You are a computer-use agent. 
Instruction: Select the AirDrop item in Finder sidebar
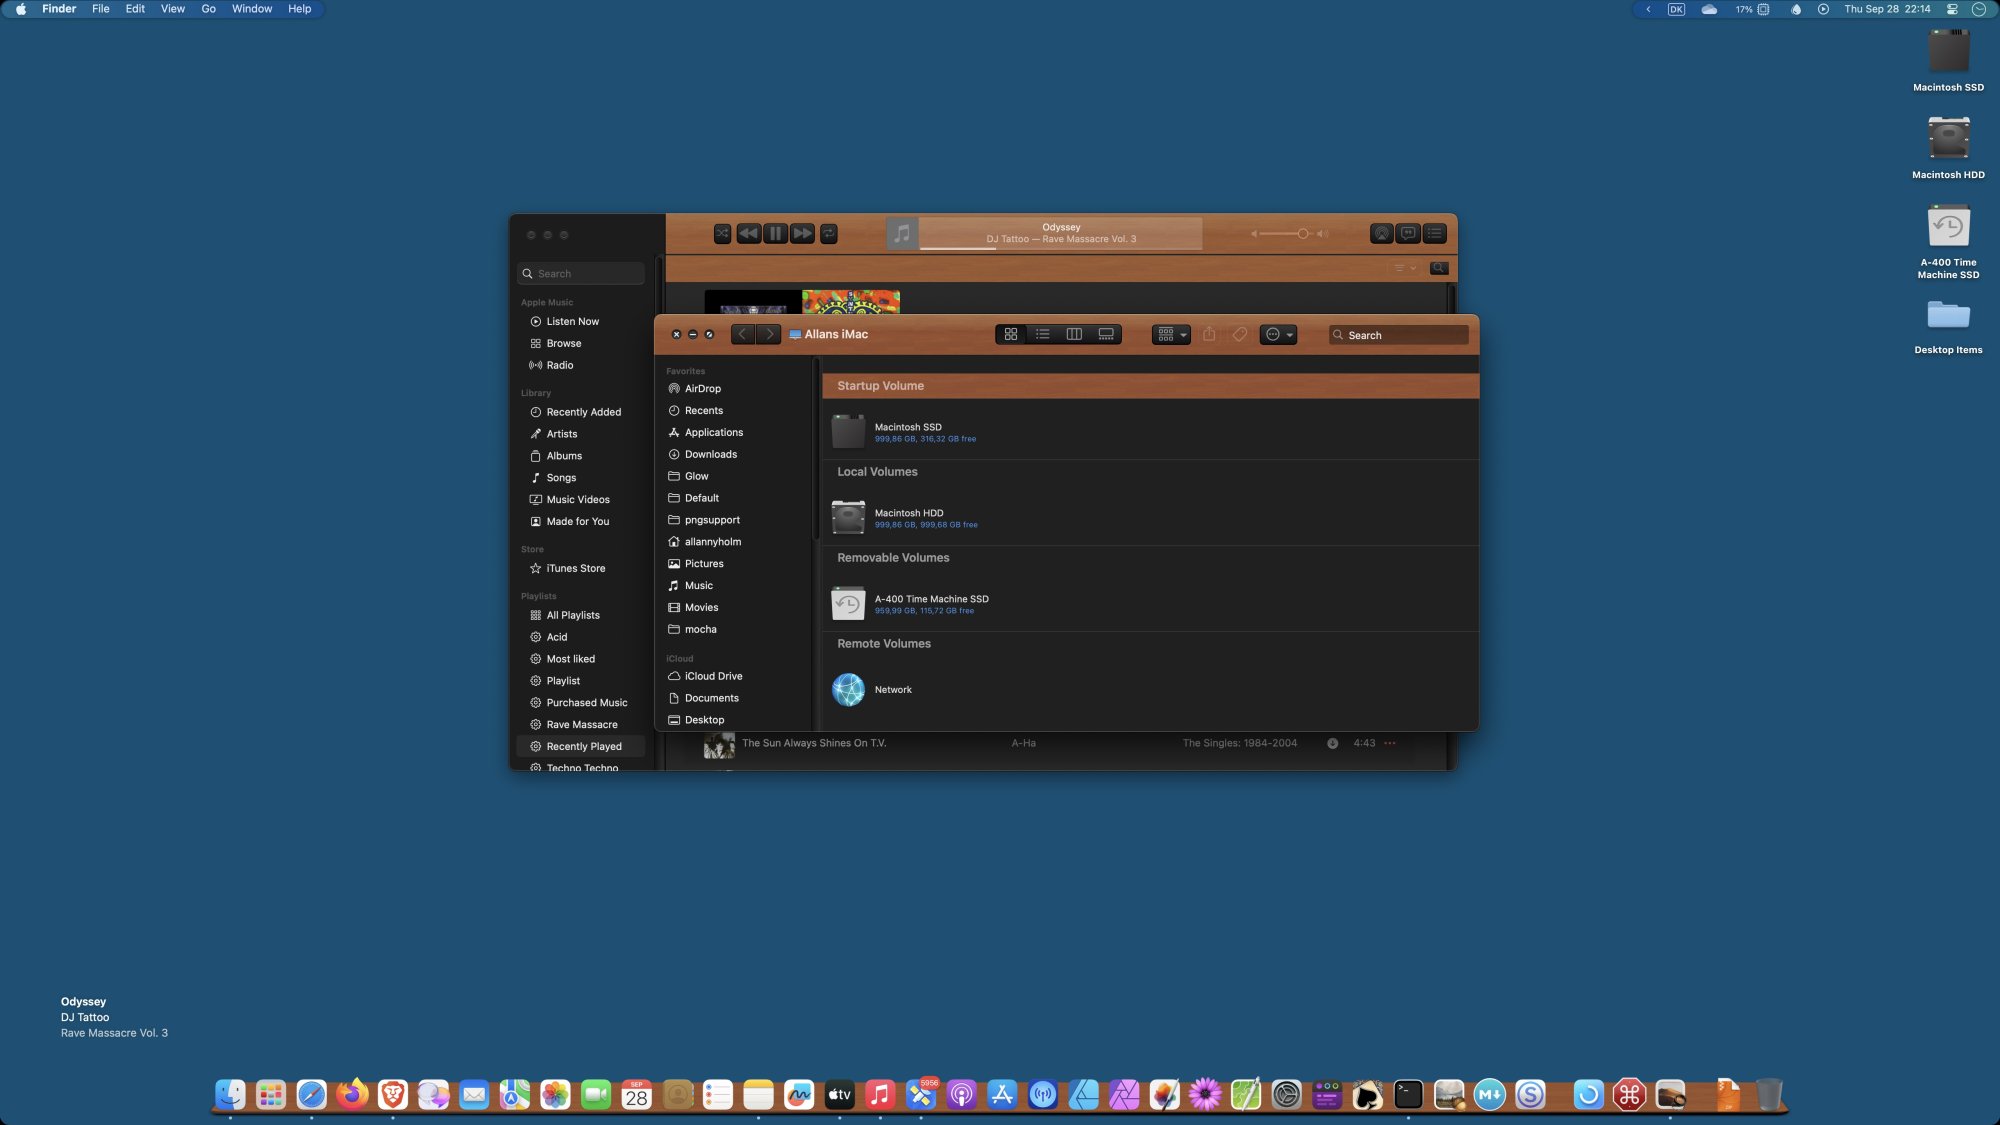(x=702, y=389)
